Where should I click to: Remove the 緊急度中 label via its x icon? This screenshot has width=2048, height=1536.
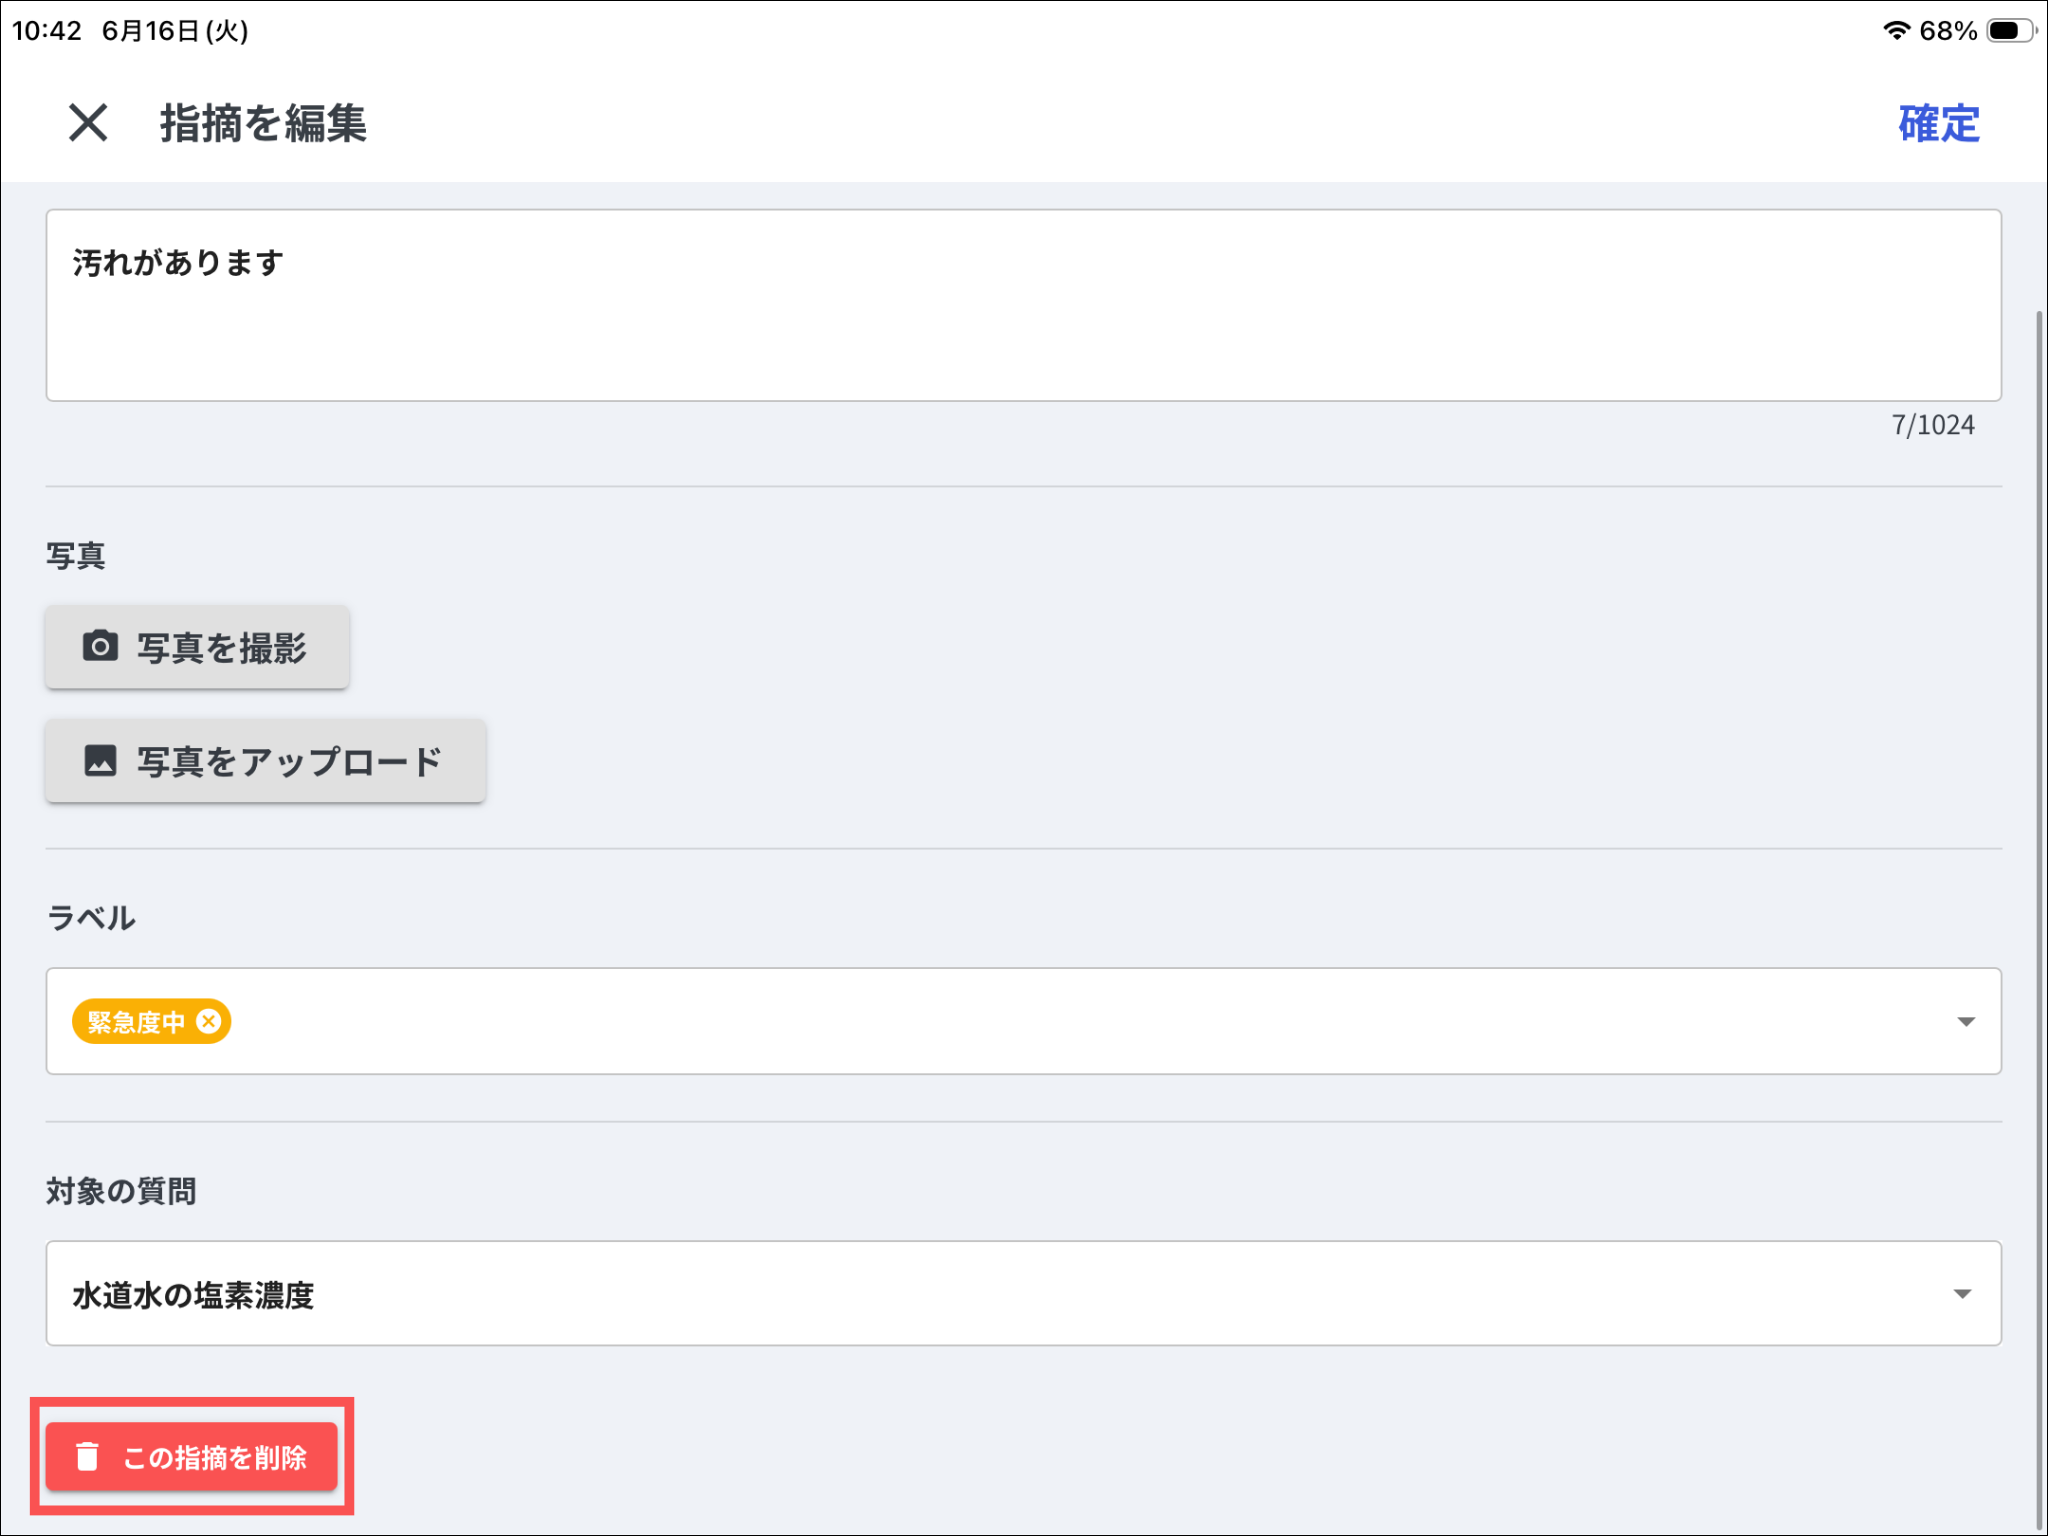(x=208, y=1021)
